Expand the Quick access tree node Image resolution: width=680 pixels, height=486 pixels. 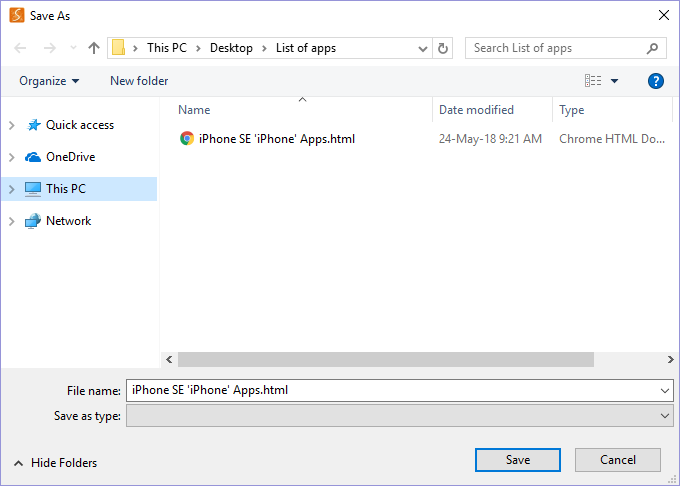click(12, 125)
